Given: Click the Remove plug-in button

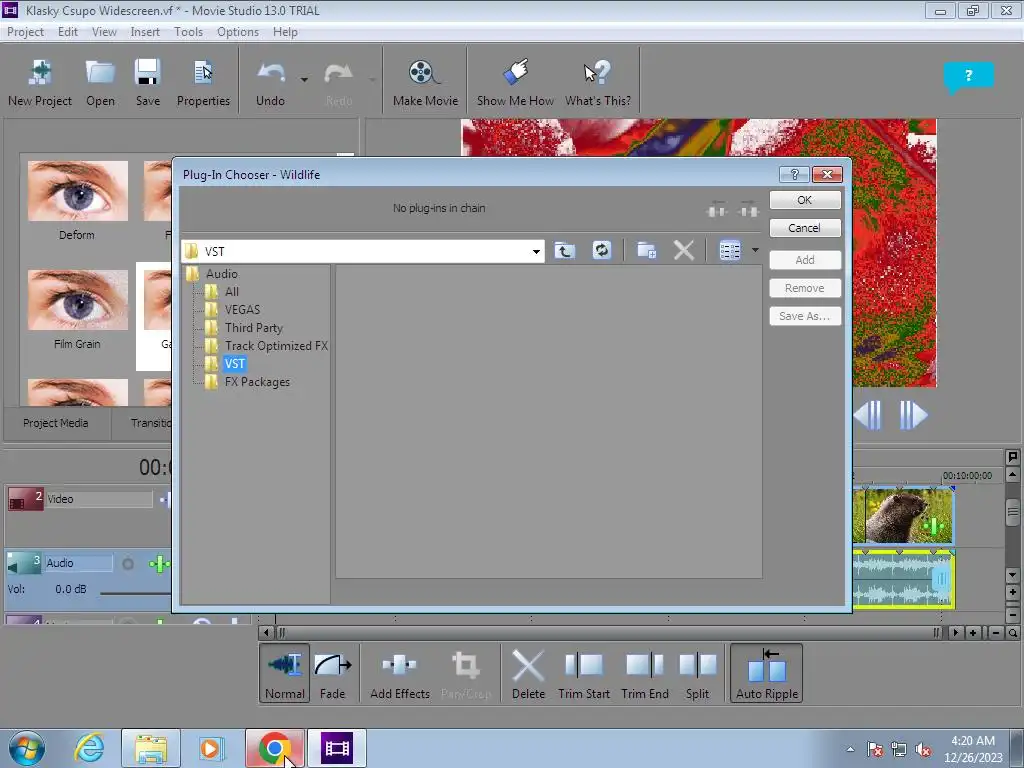Looking at the screenshot, I should click(805, 288).
